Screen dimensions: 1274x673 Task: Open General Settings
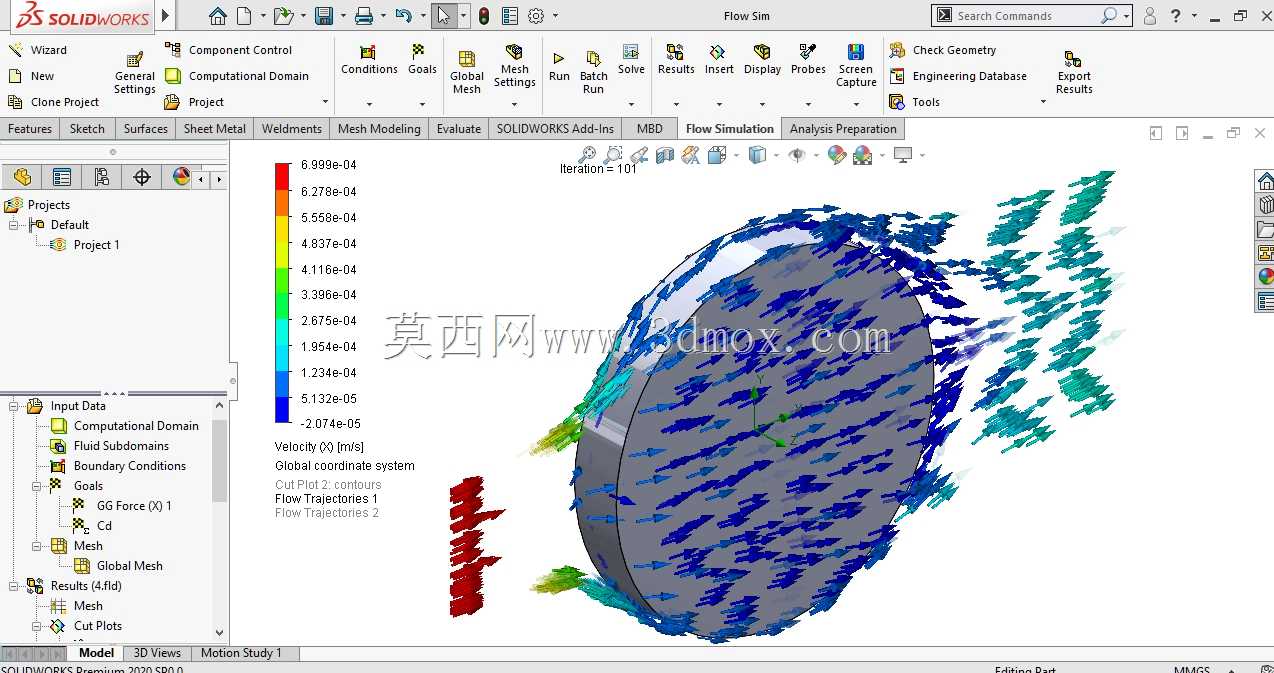pyautogui.click(x=135, y=72)
